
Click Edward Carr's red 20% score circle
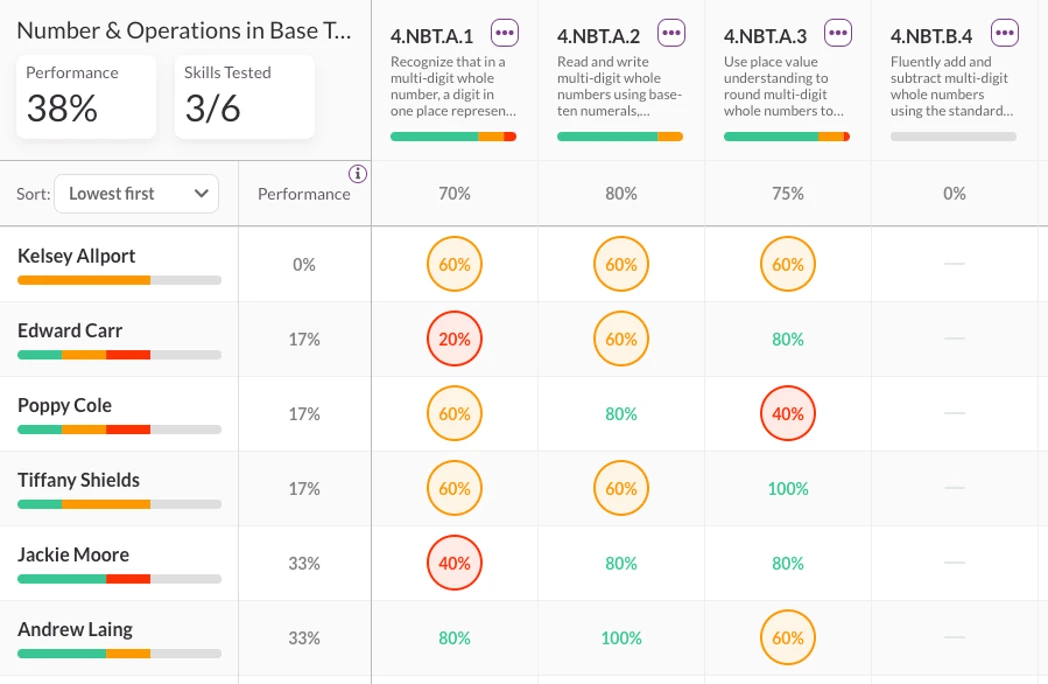(455, 338)
